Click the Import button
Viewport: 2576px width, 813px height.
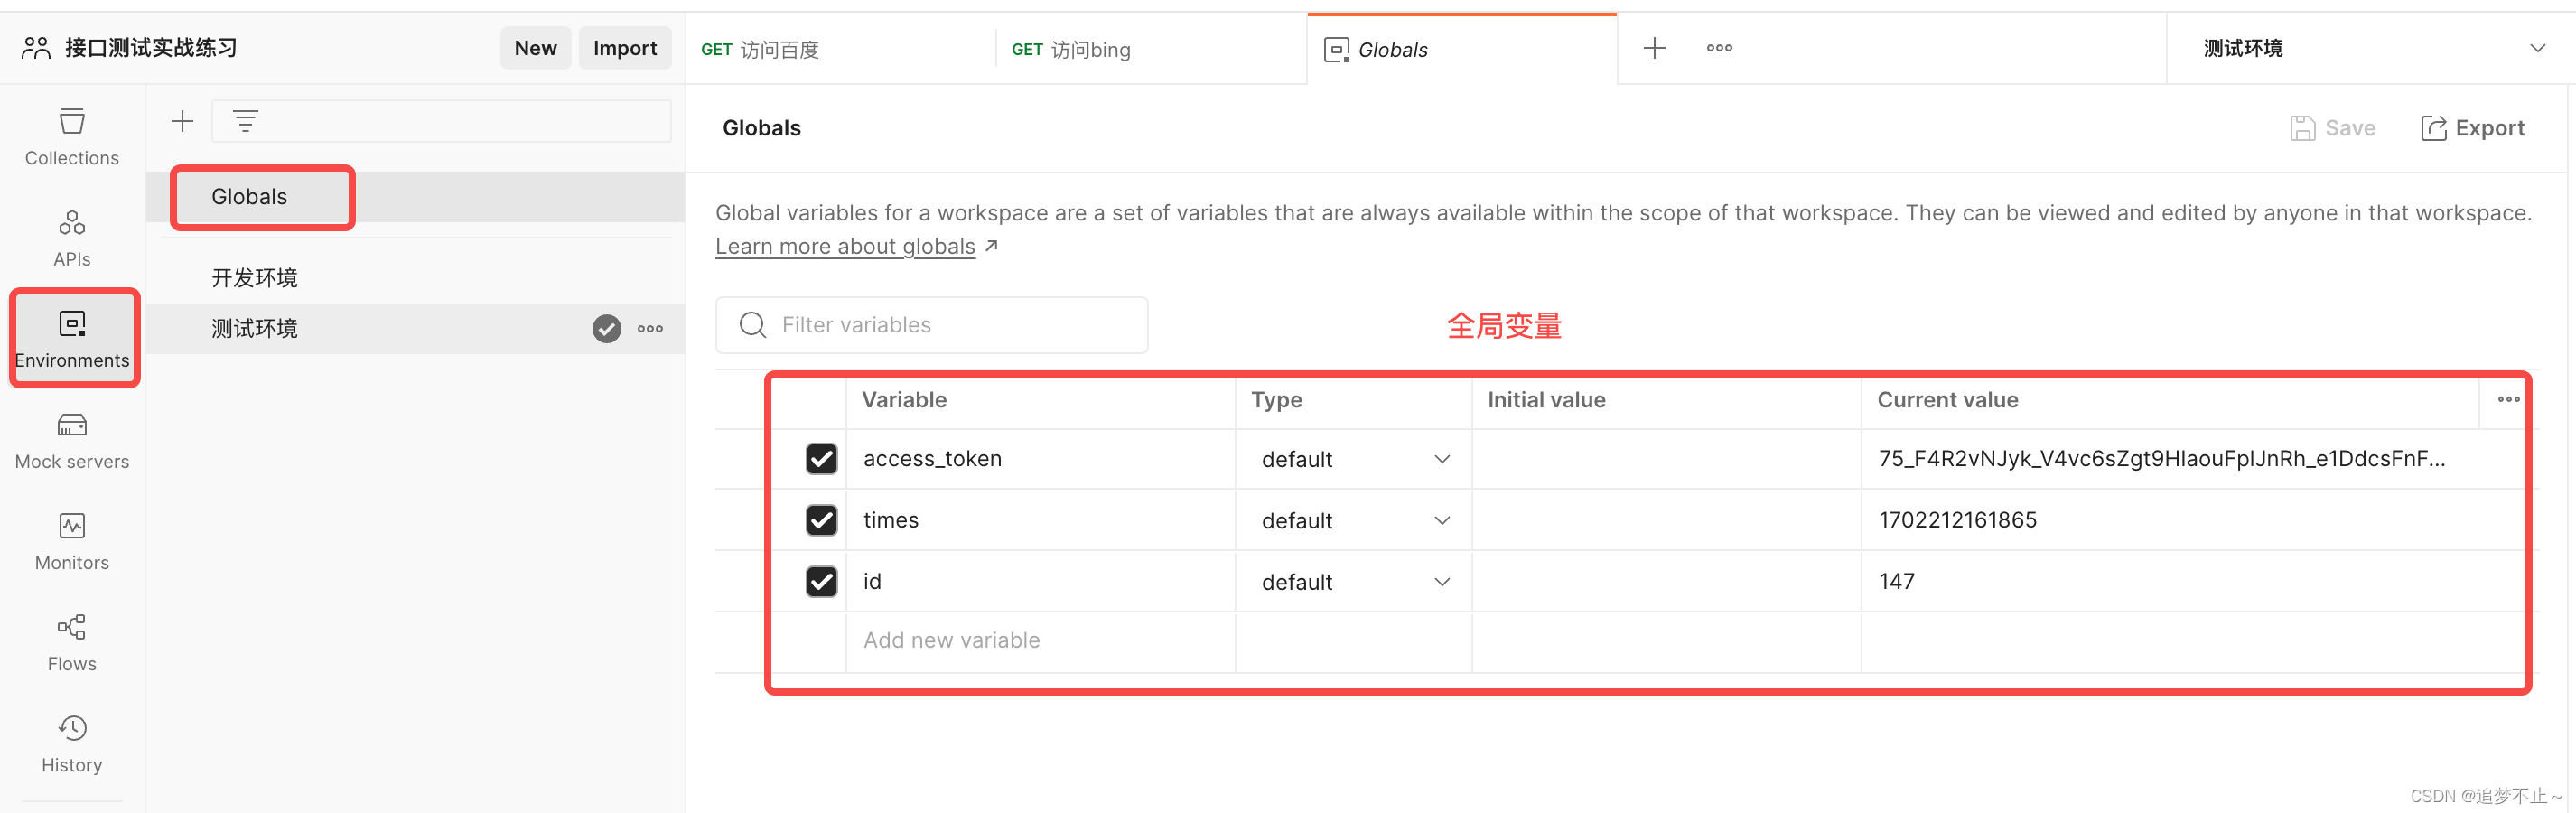[624, 48]
